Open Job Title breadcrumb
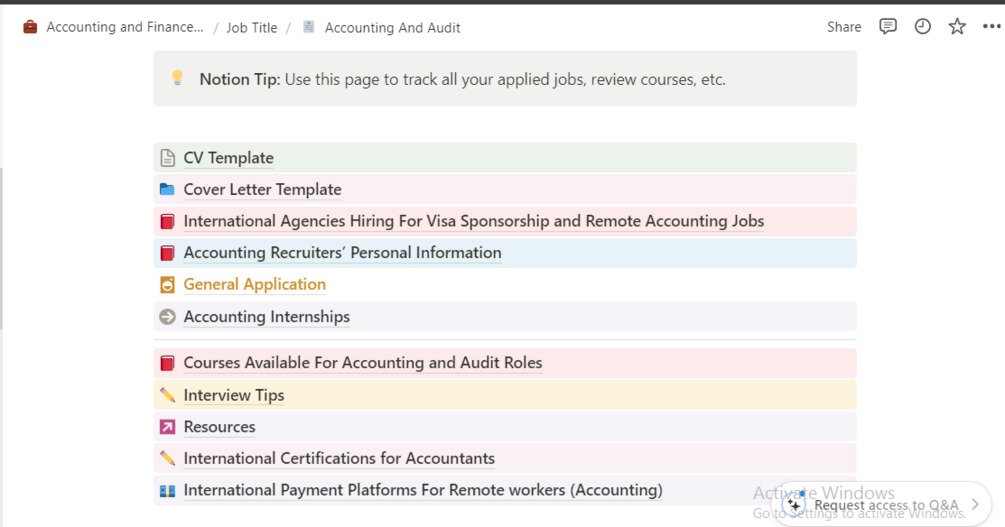The width and height of the screenshot is (1005, 527). coord(252,28)
